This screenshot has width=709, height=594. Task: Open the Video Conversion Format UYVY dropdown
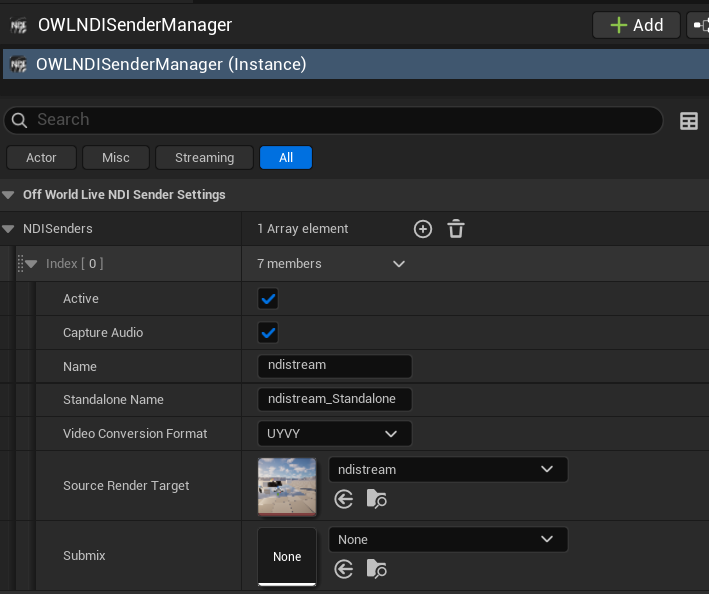pos(335,434)
